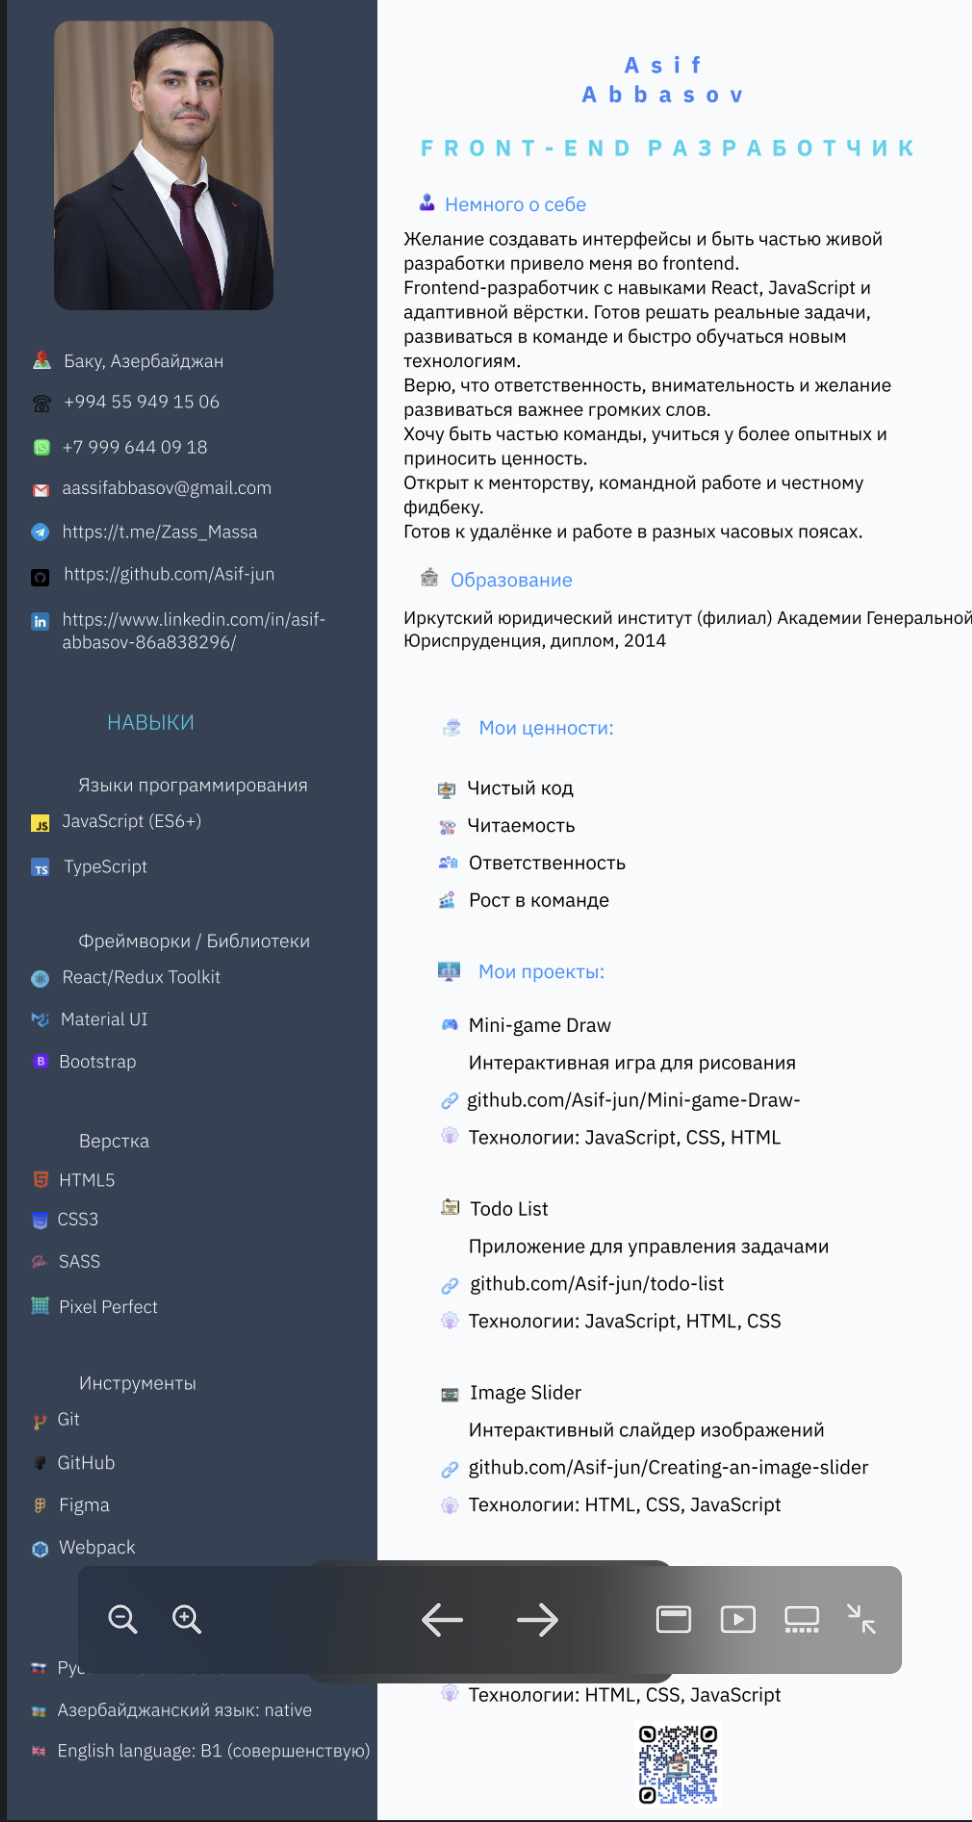Click the Азербайджанский язык: native line

[x=184, y=1710]
